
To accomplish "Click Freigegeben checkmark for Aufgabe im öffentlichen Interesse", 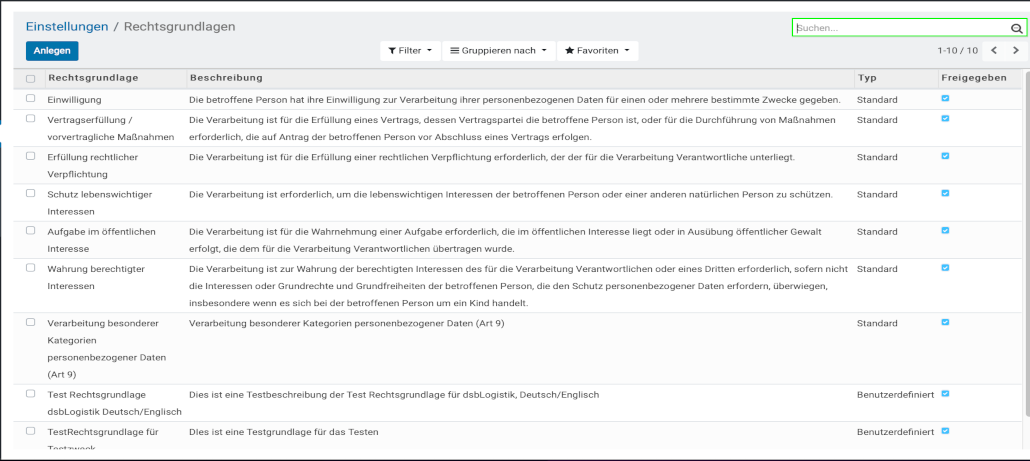I will coord(945,230).
